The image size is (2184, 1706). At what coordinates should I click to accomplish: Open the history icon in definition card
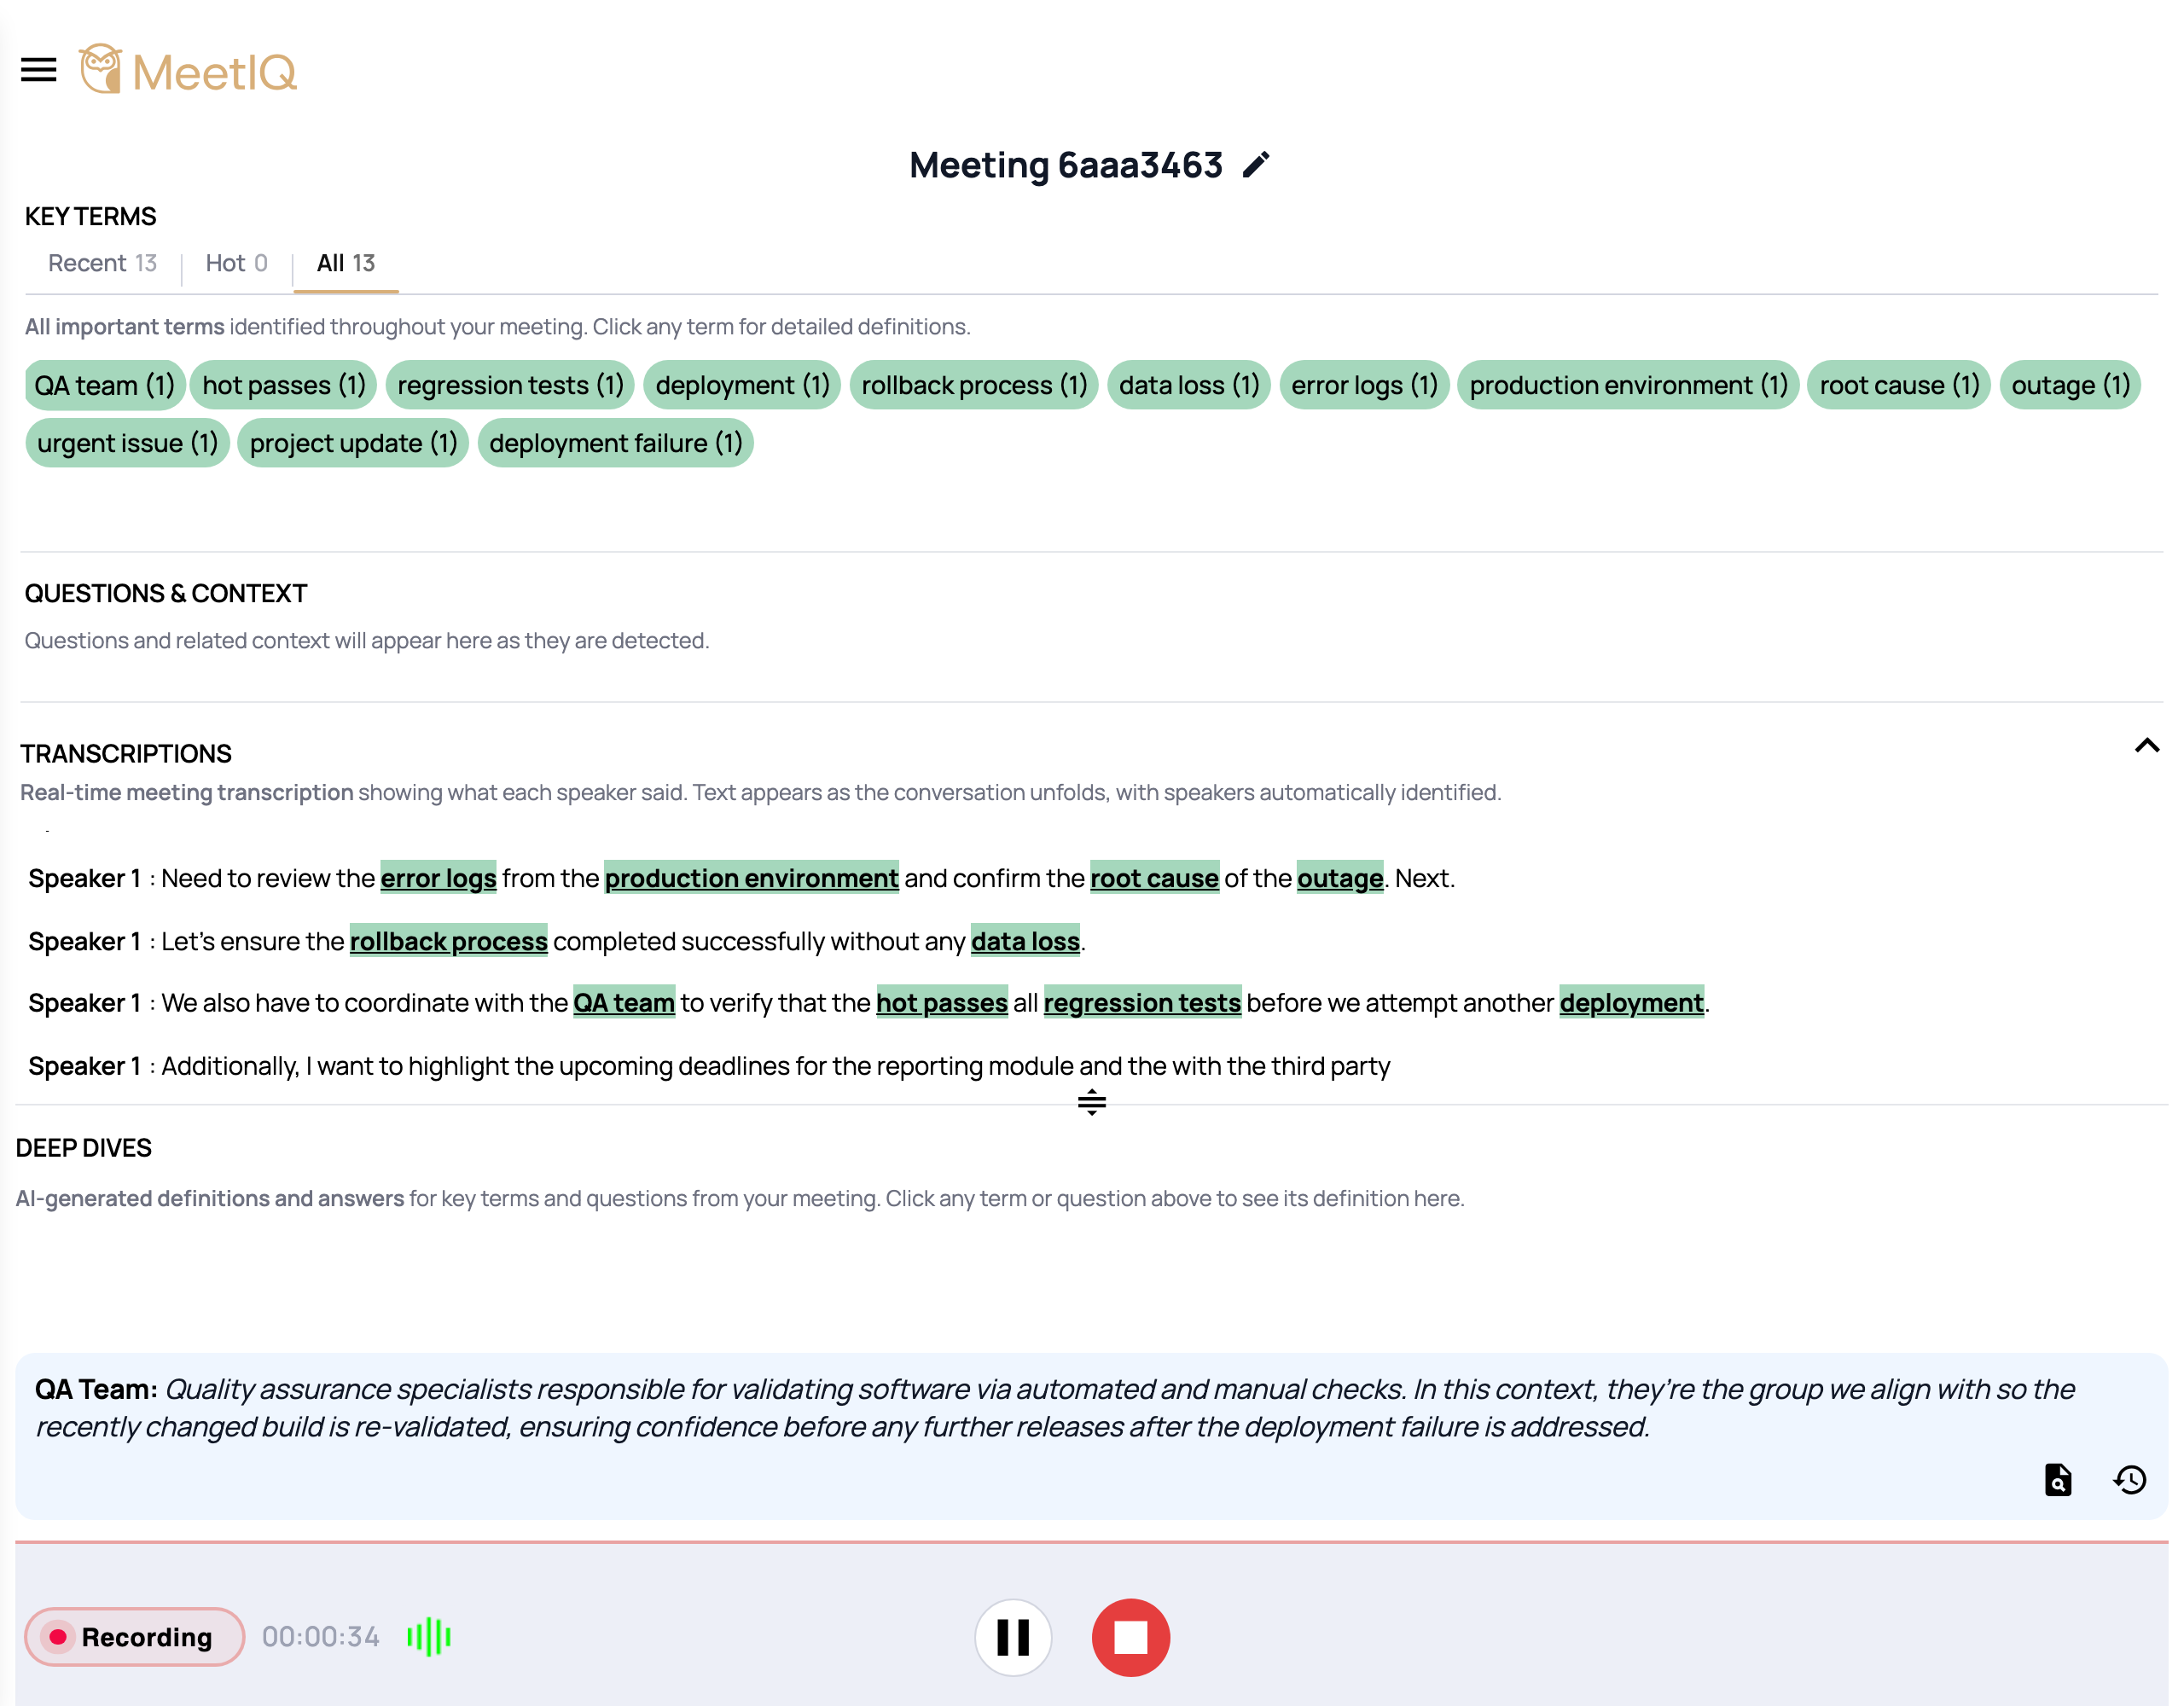click(2130, 1479)
